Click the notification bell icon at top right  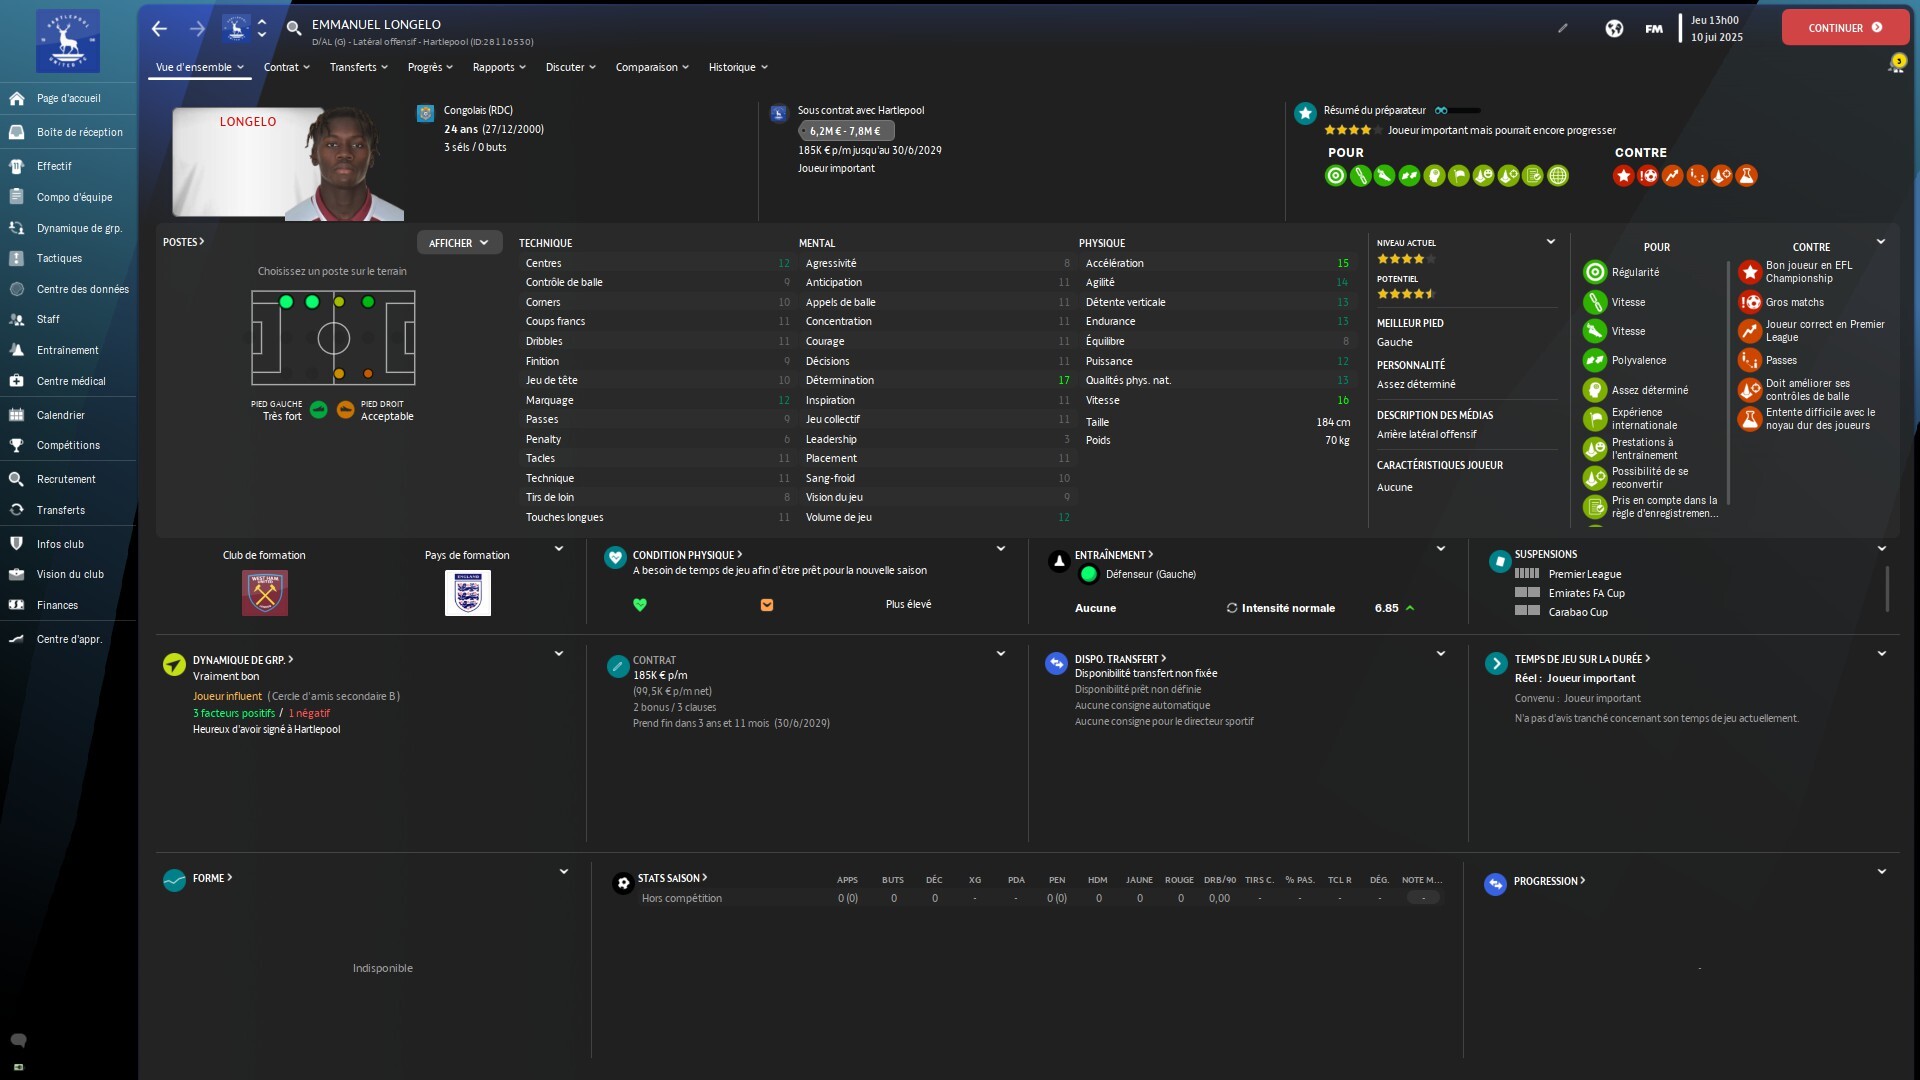[1895, 66]
